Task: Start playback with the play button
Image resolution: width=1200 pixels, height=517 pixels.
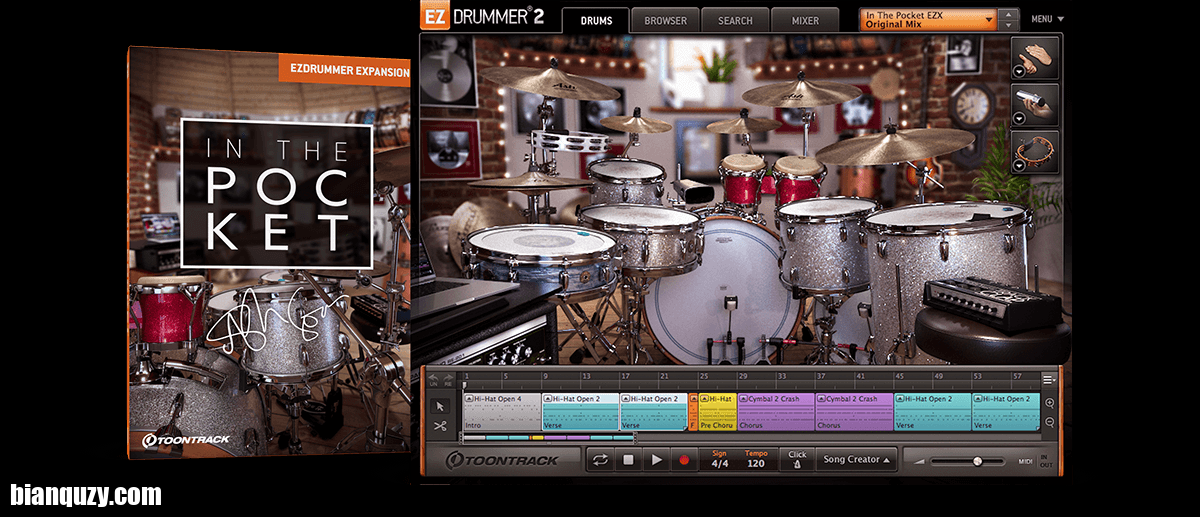Action: click(657, 460)
